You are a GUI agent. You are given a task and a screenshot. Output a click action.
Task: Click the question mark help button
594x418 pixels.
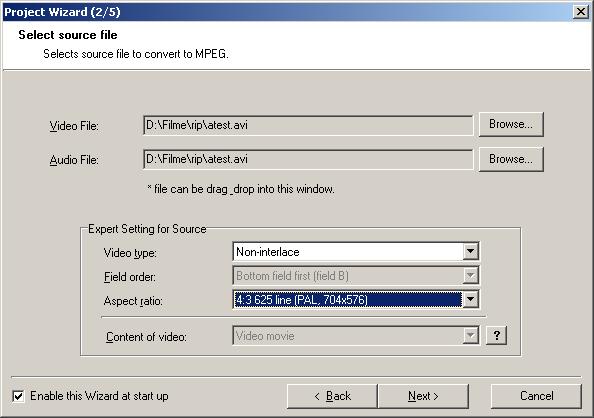[x=496, y=335]
